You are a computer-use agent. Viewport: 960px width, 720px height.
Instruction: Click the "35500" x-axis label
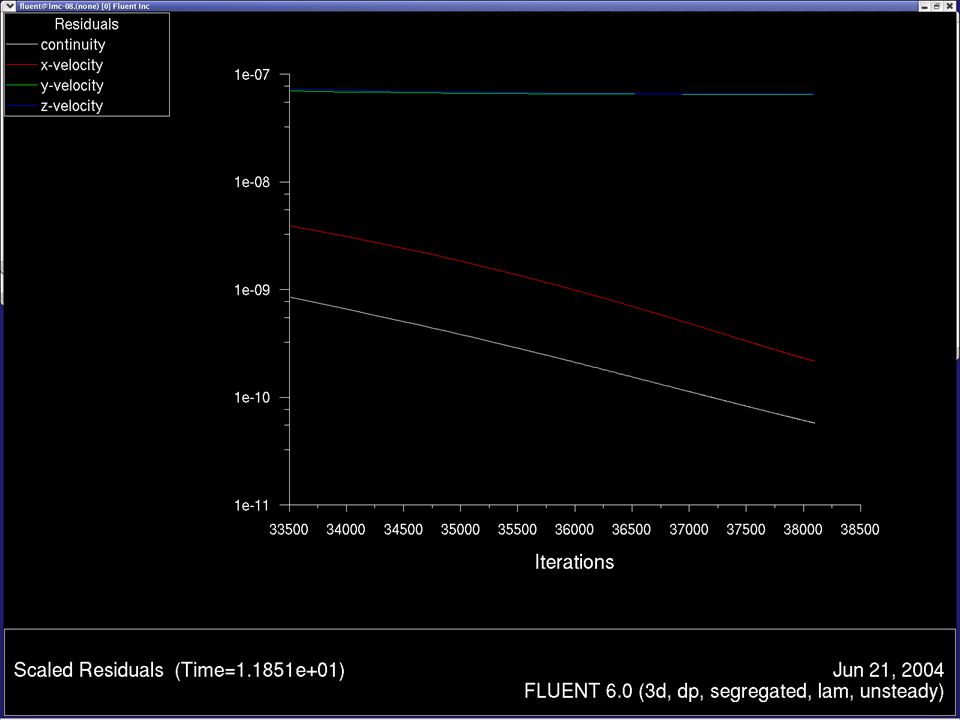[x=517, y=530]
